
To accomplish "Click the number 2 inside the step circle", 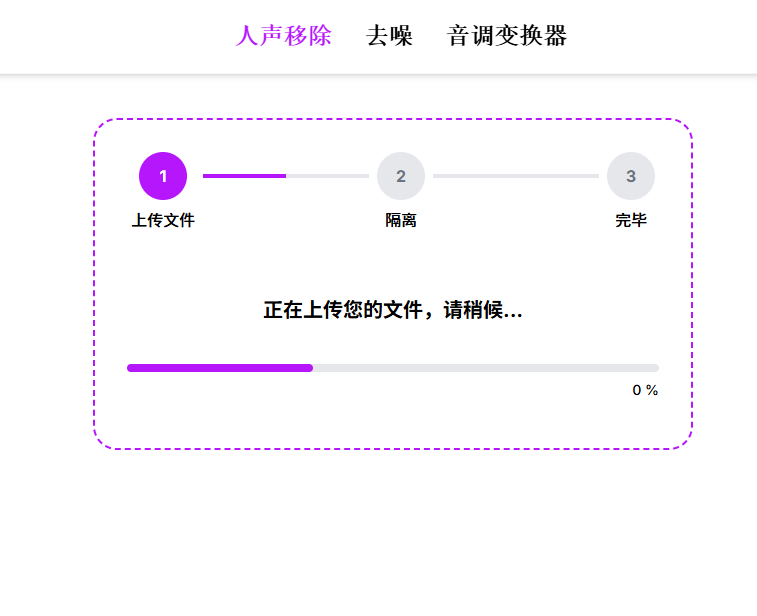I will point(401,176).
